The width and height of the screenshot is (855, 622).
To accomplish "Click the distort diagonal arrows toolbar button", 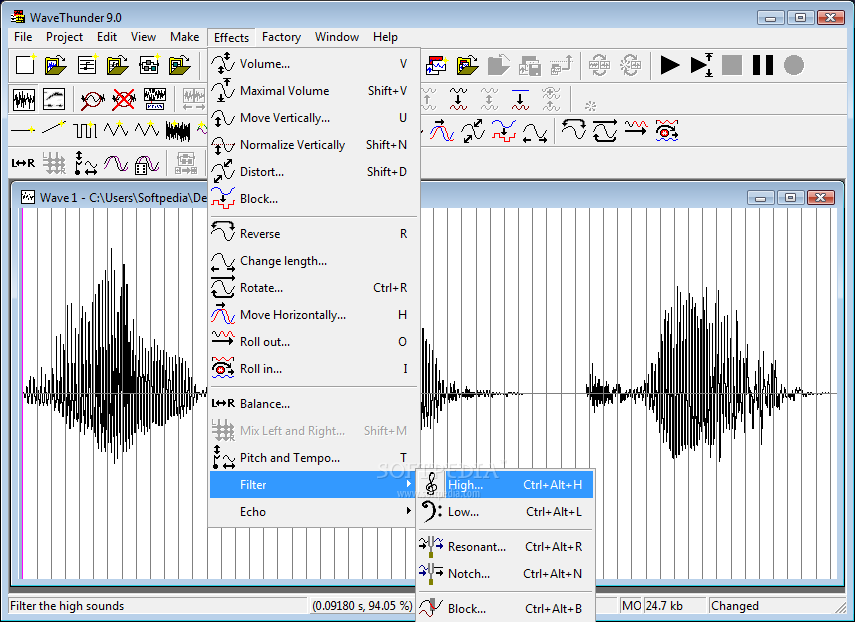I will click(x=473, y=130).
